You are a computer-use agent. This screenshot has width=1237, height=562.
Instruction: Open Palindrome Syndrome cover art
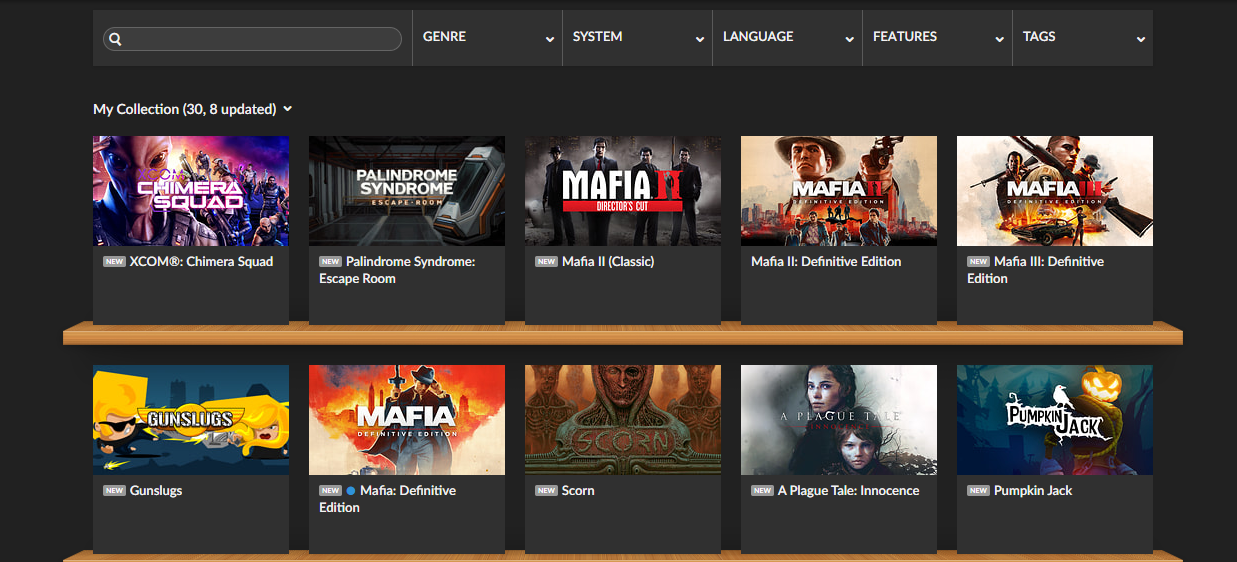(407, 191)
